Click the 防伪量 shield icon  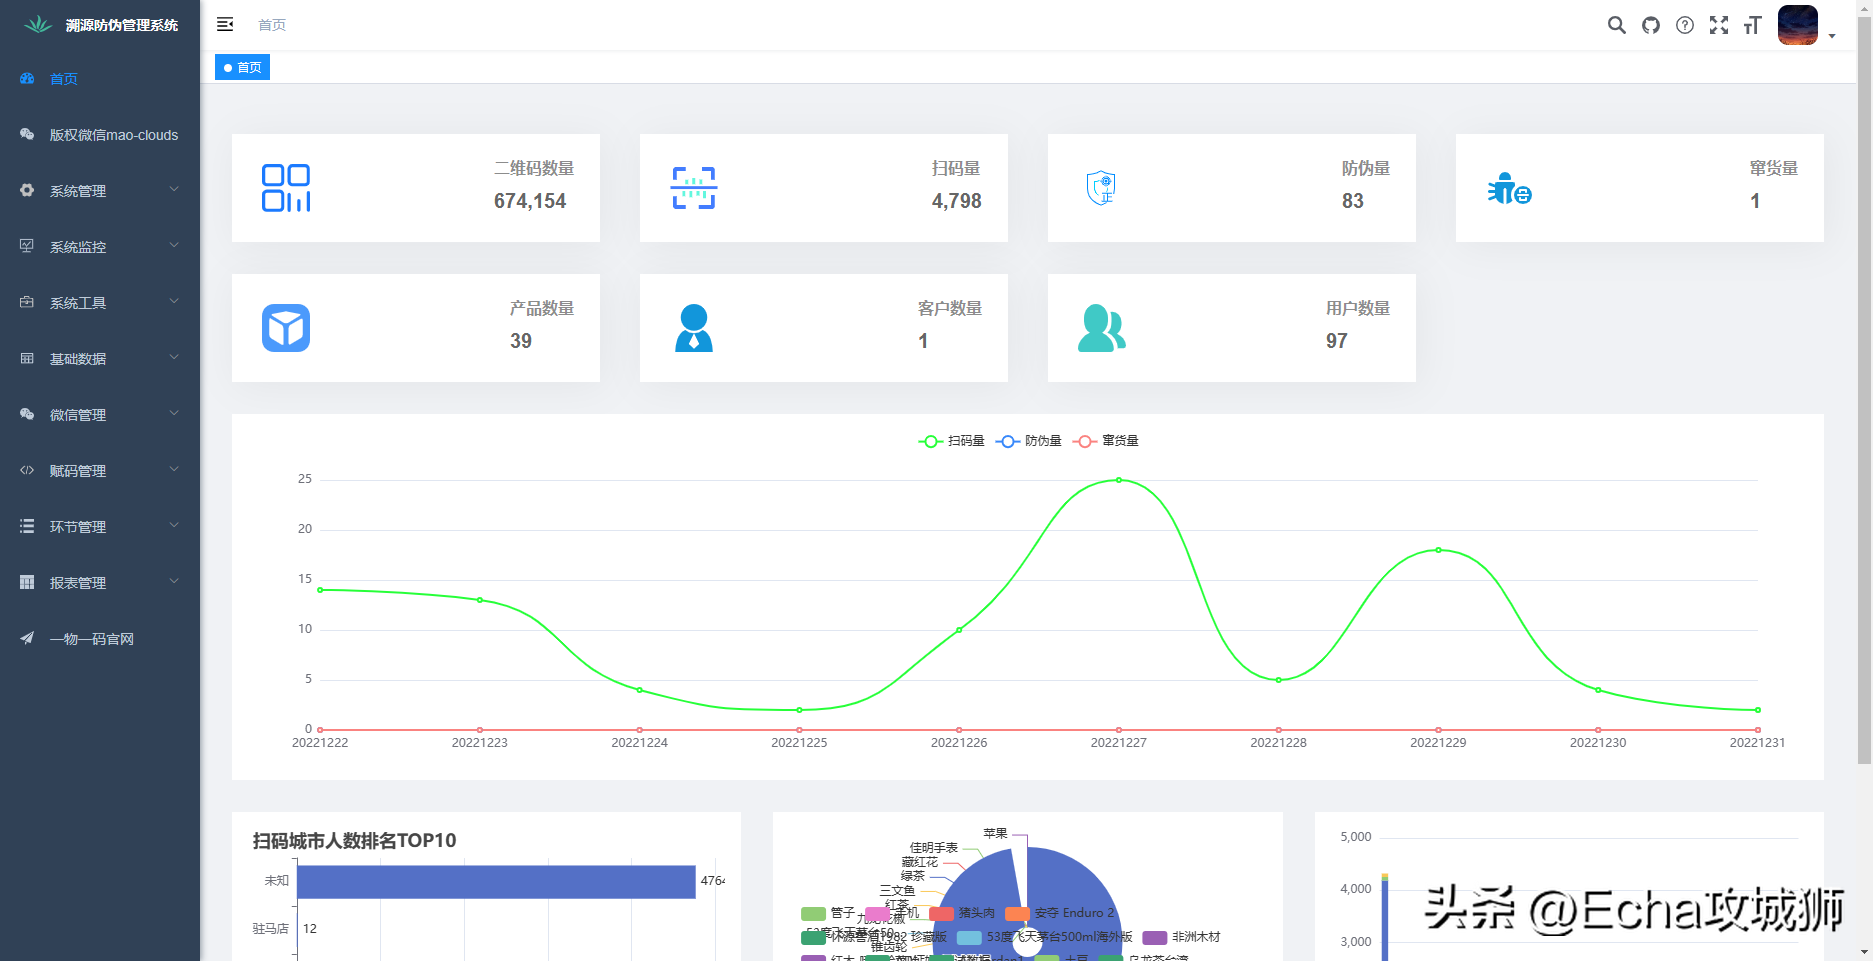(x=1102, y=188)
